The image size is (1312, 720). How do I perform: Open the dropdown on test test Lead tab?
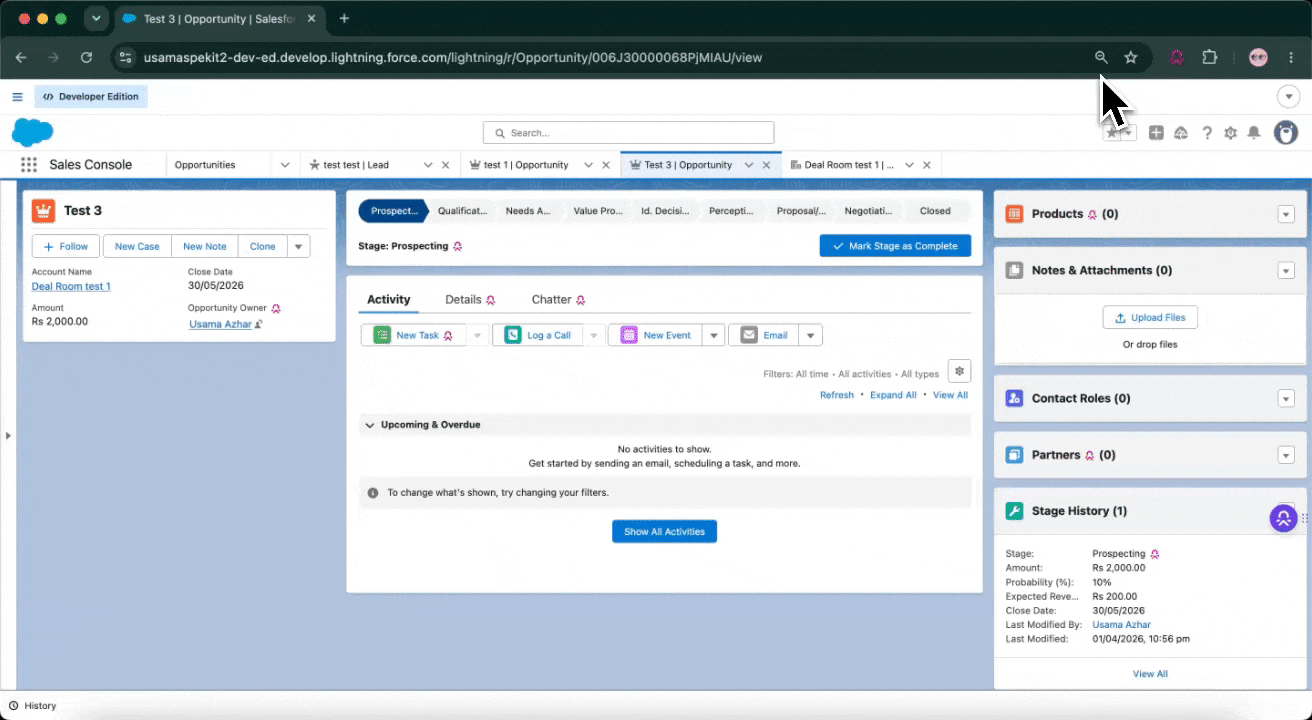[428, 165]
